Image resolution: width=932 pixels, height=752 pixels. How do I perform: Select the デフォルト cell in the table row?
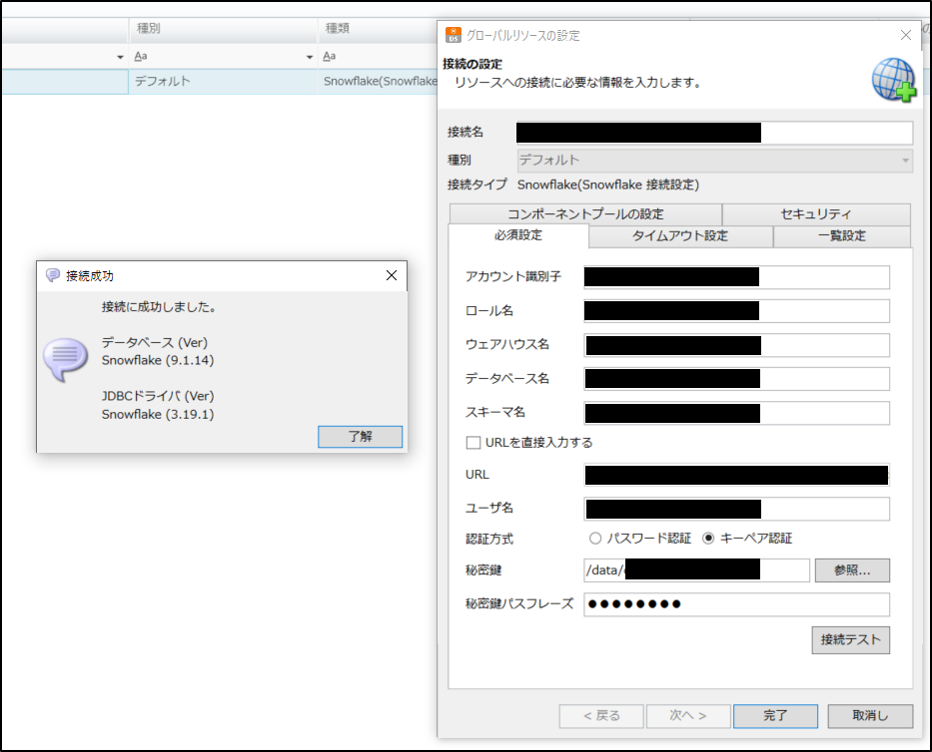click(223, 81)
